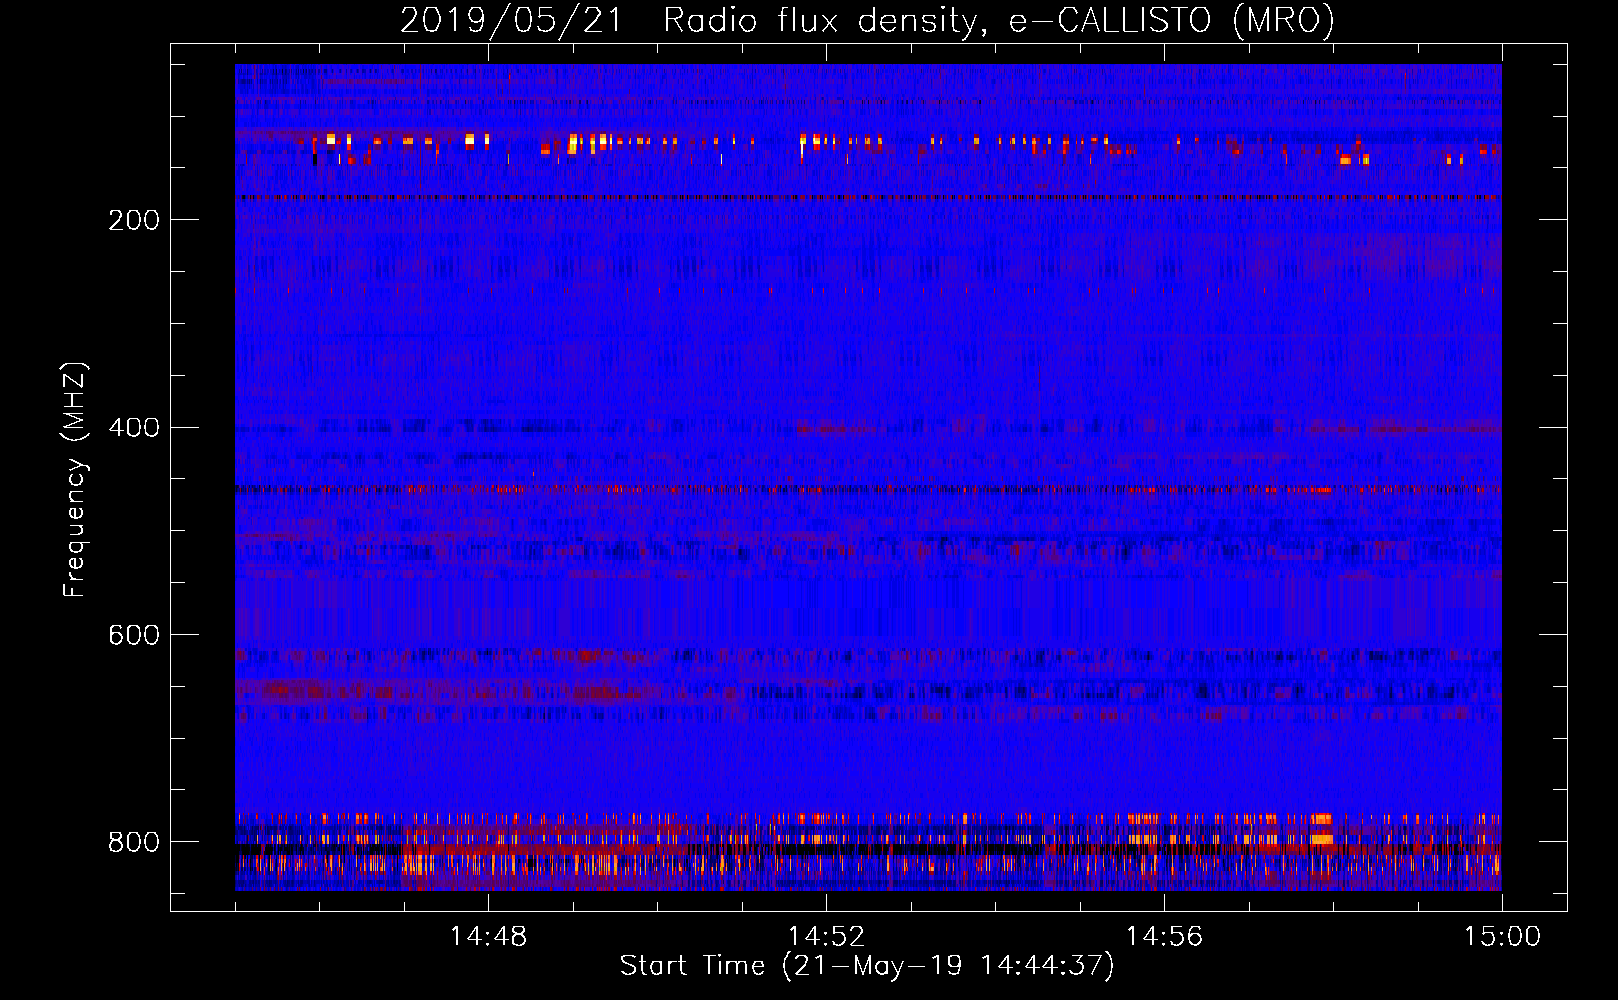Click the 14:52 time tick label
This screenshot has height=1000, width=1618.
pyautogui.click(x=826, y=936)
